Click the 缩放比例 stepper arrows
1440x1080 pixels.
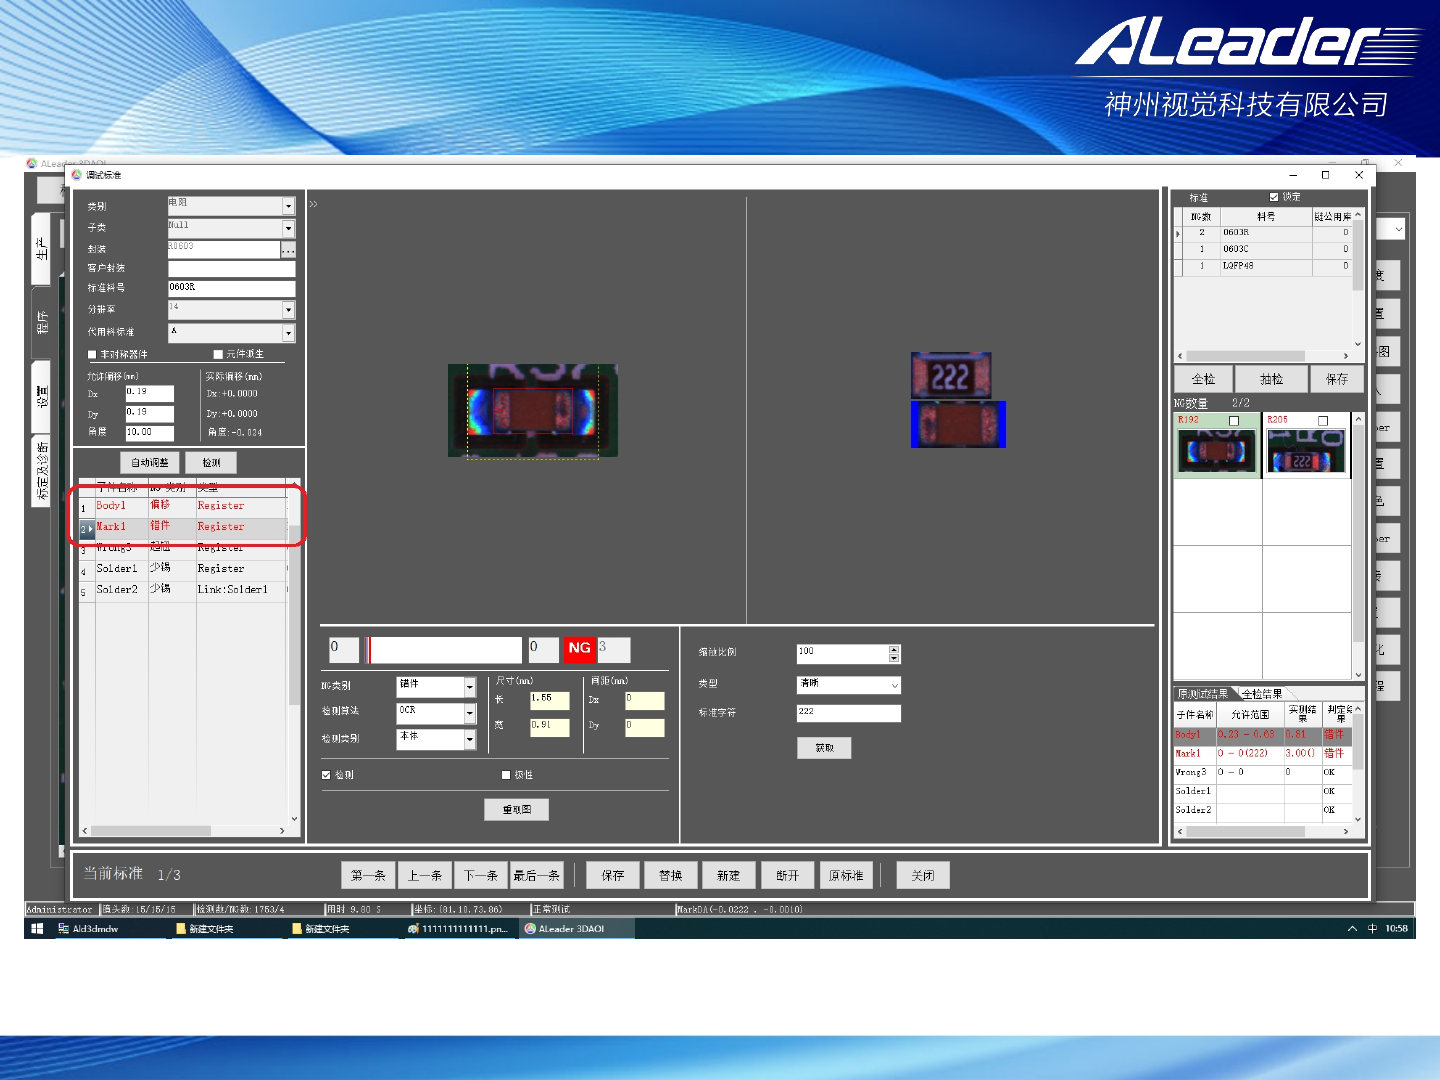[895, 654]
